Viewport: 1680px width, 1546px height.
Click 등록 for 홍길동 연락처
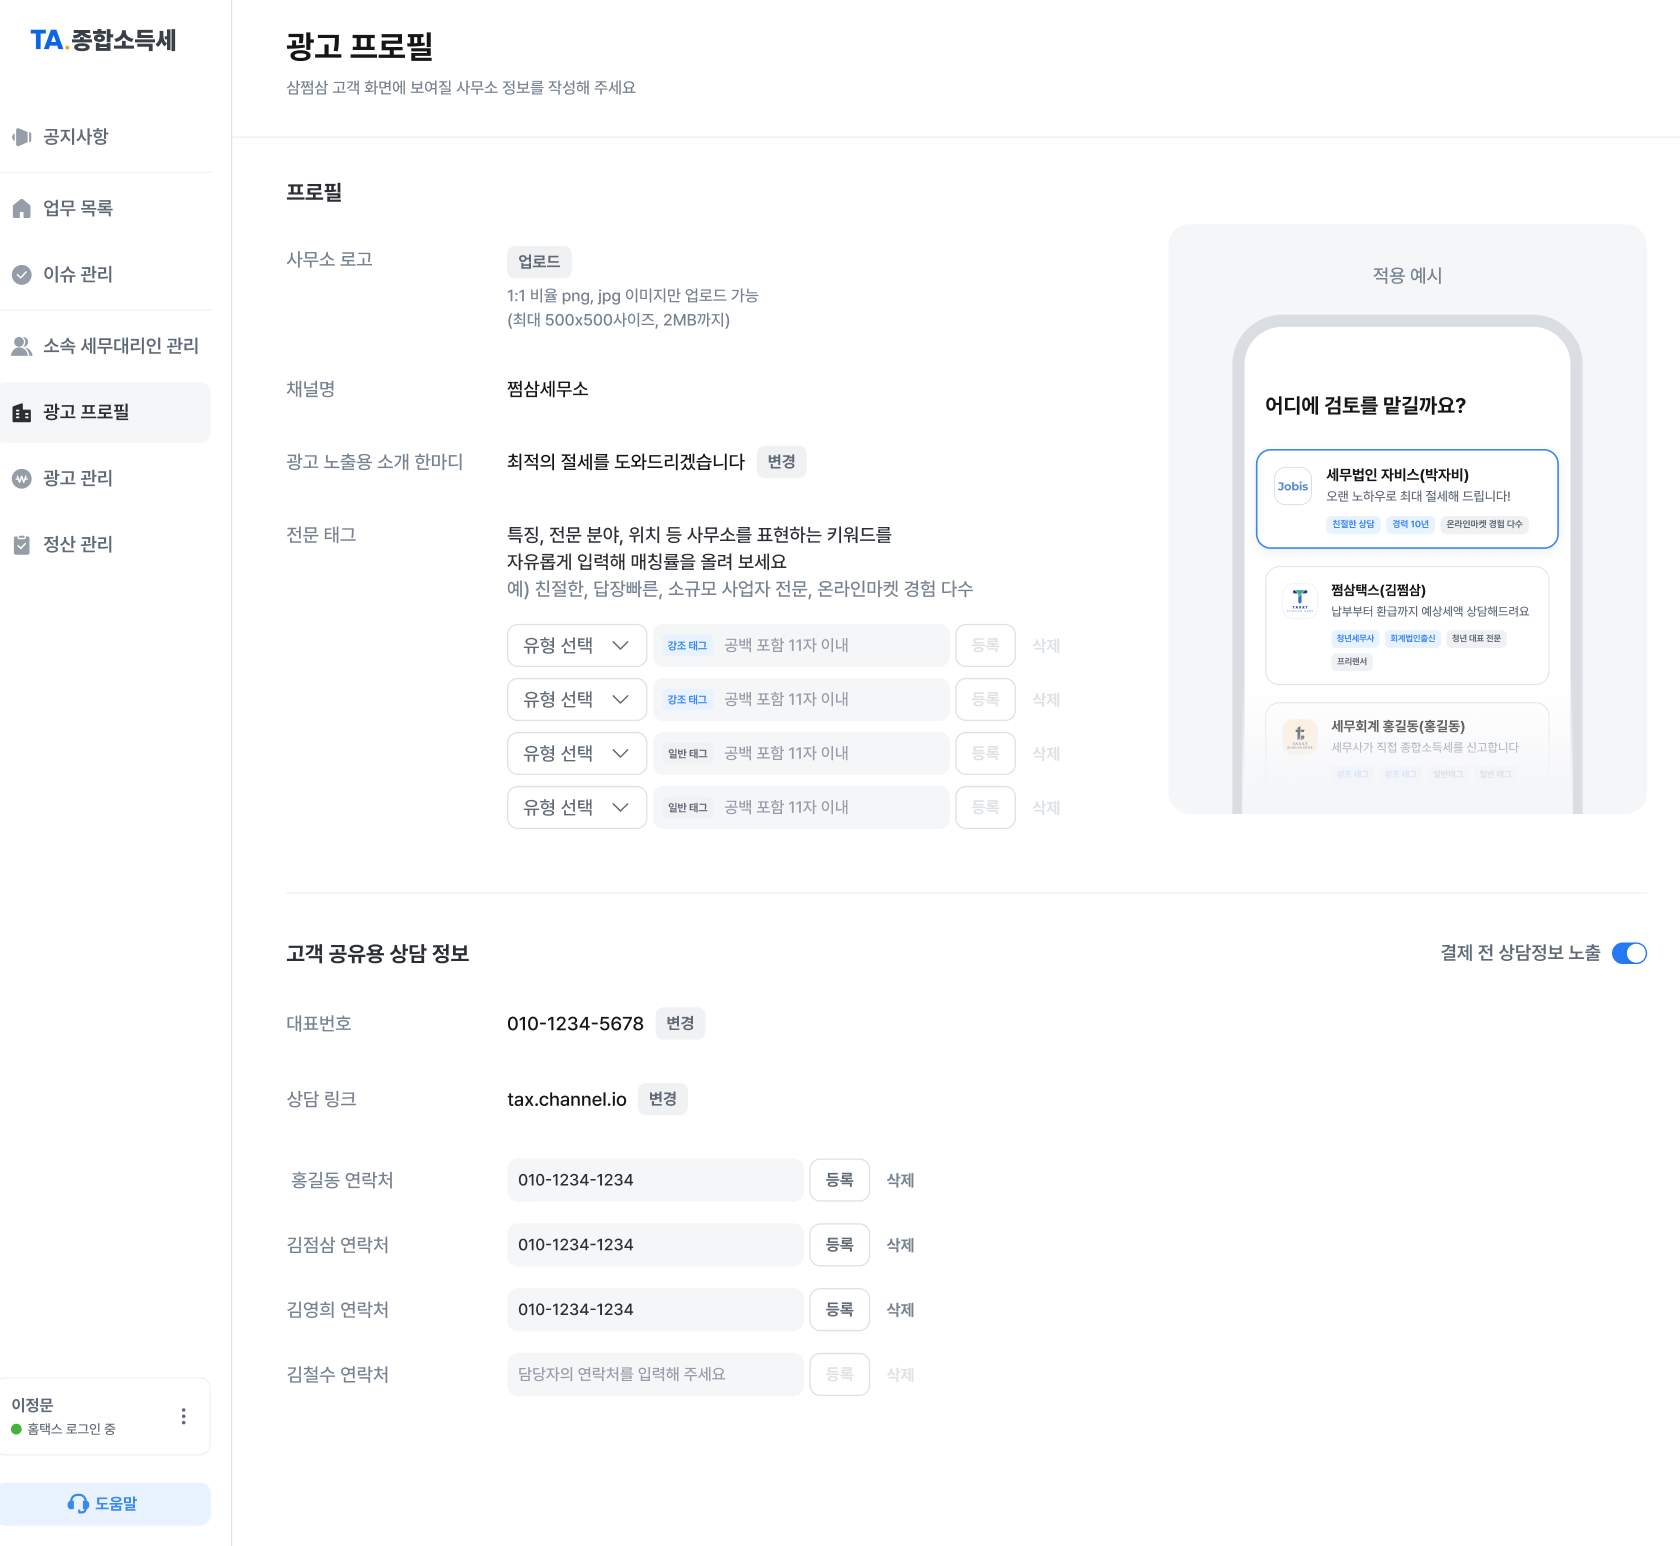[x=839, y=1180]
